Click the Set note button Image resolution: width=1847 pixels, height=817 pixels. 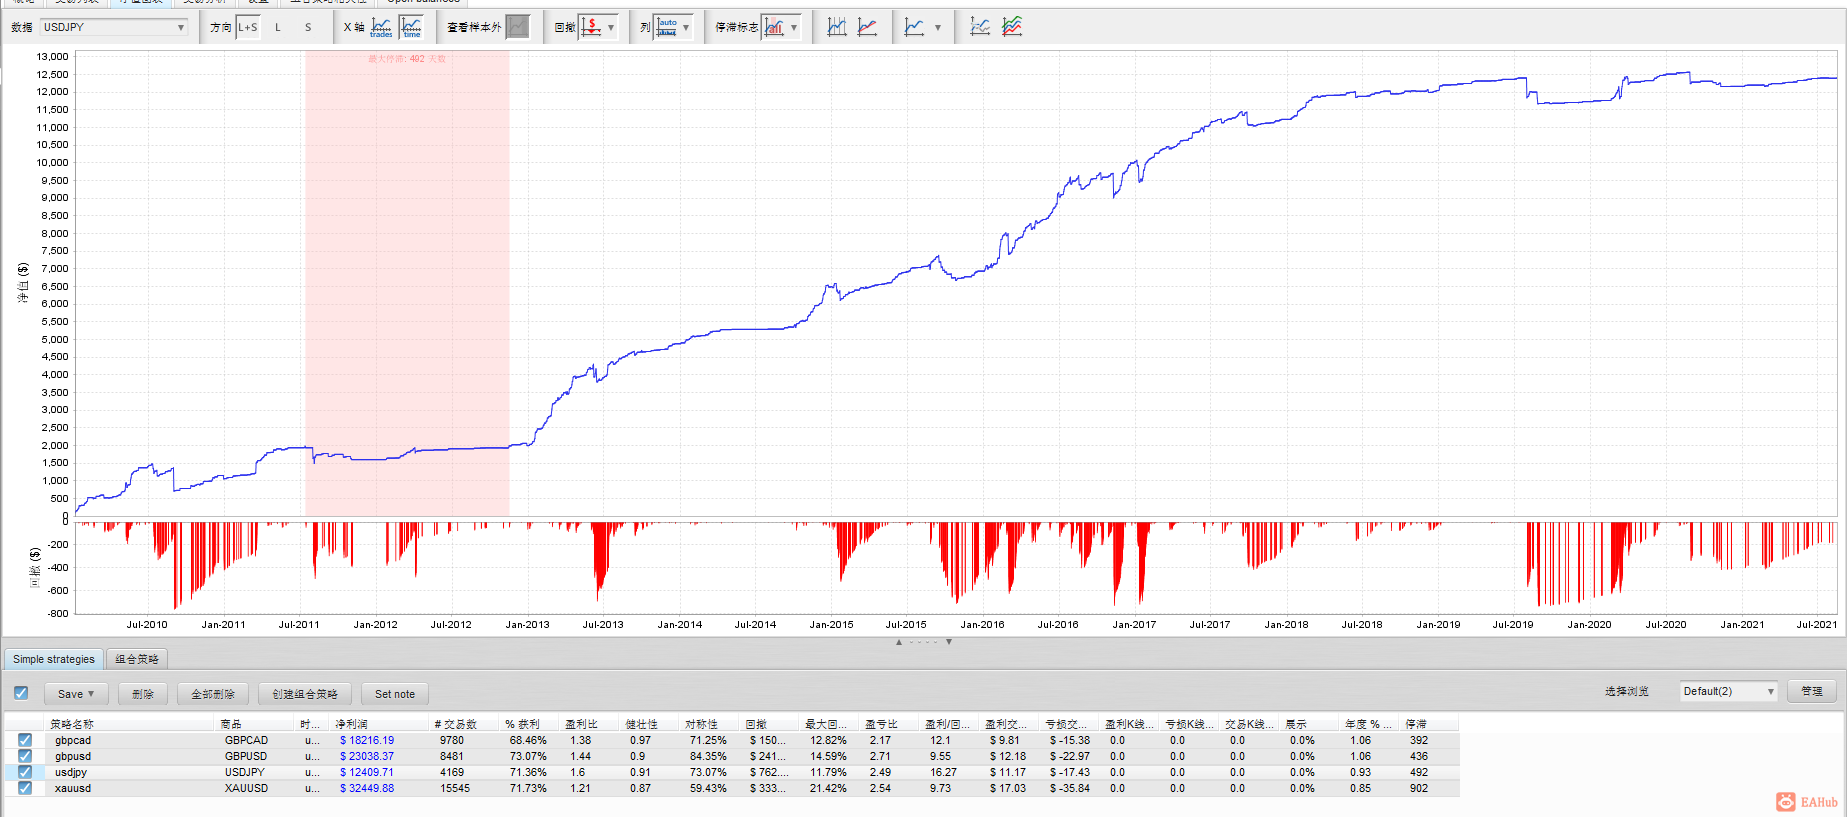[395, 694]
